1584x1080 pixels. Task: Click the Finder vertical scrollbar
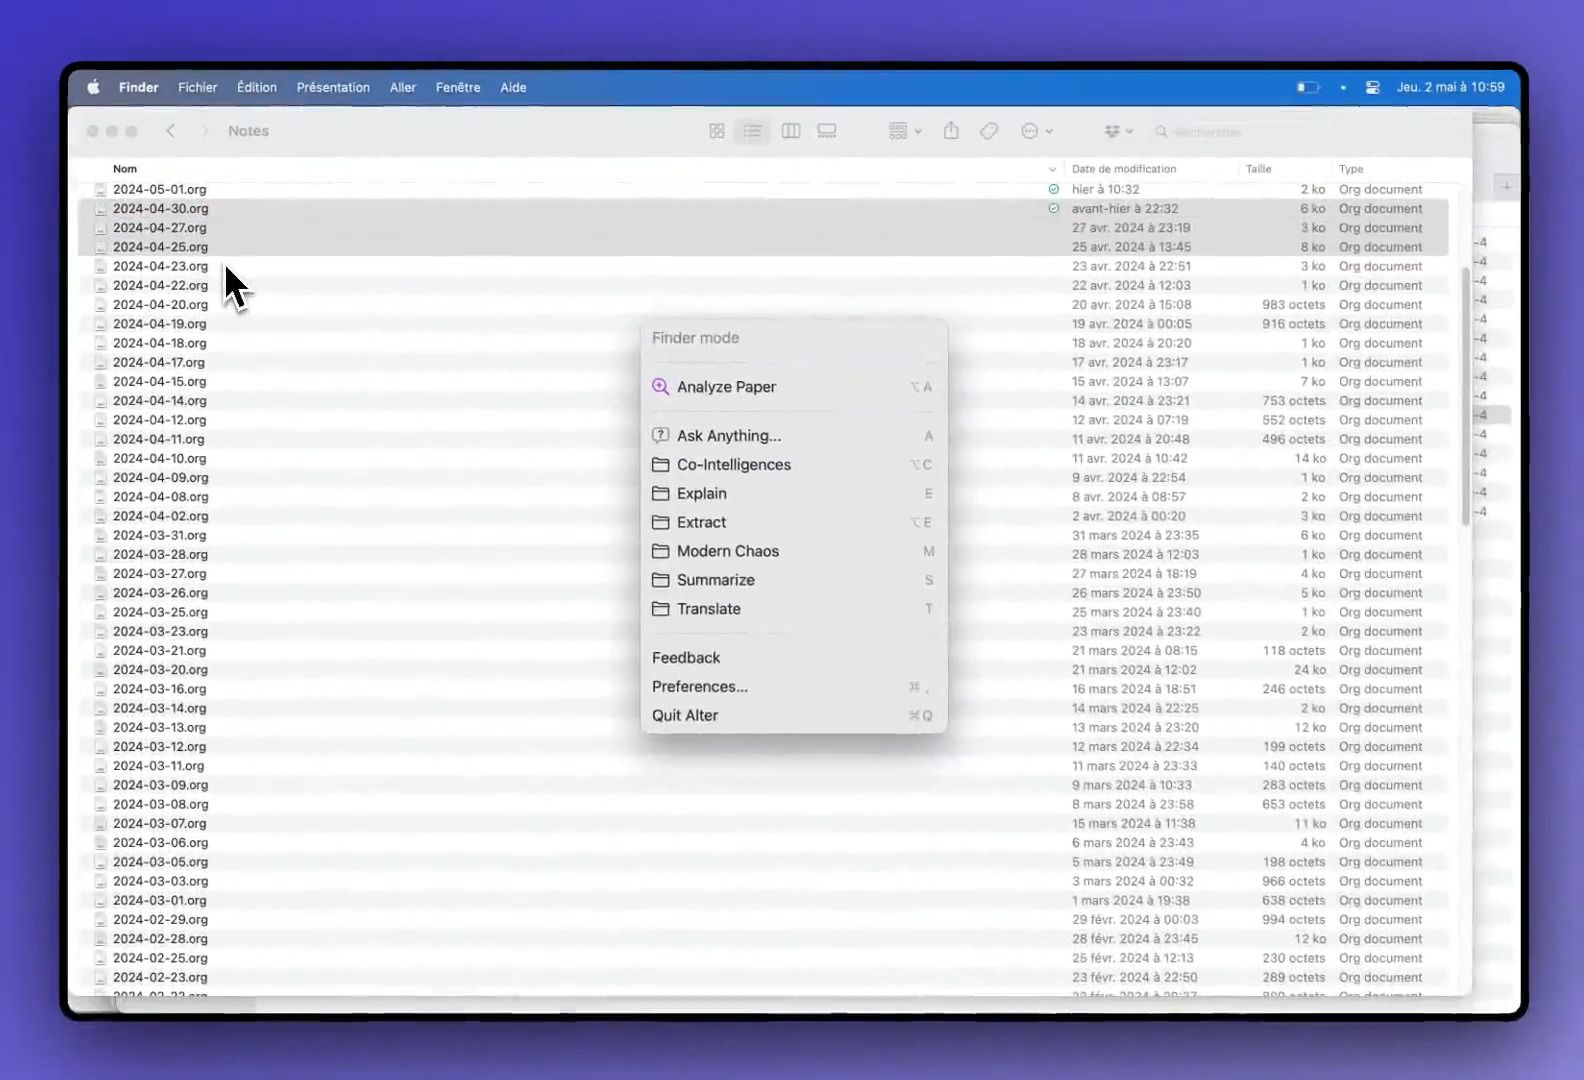click(x=1466, y=396)
